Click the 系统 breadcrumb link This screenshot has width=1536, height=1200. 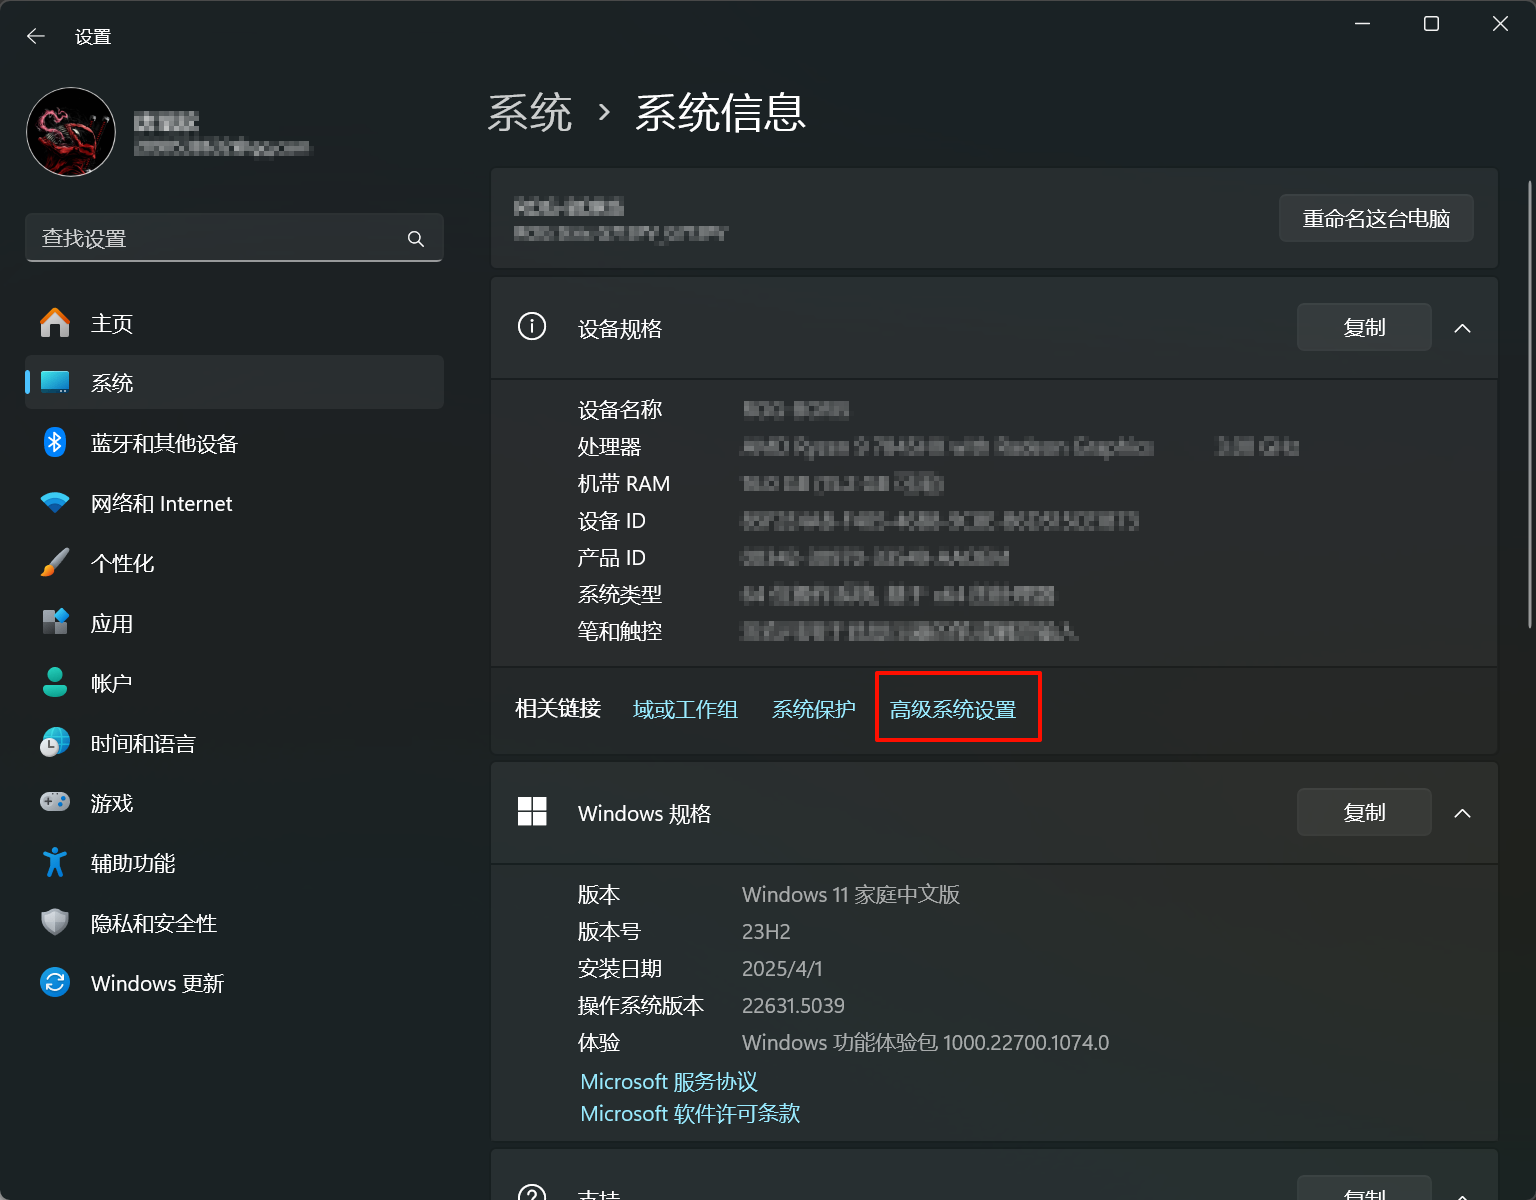pos(529,112)
